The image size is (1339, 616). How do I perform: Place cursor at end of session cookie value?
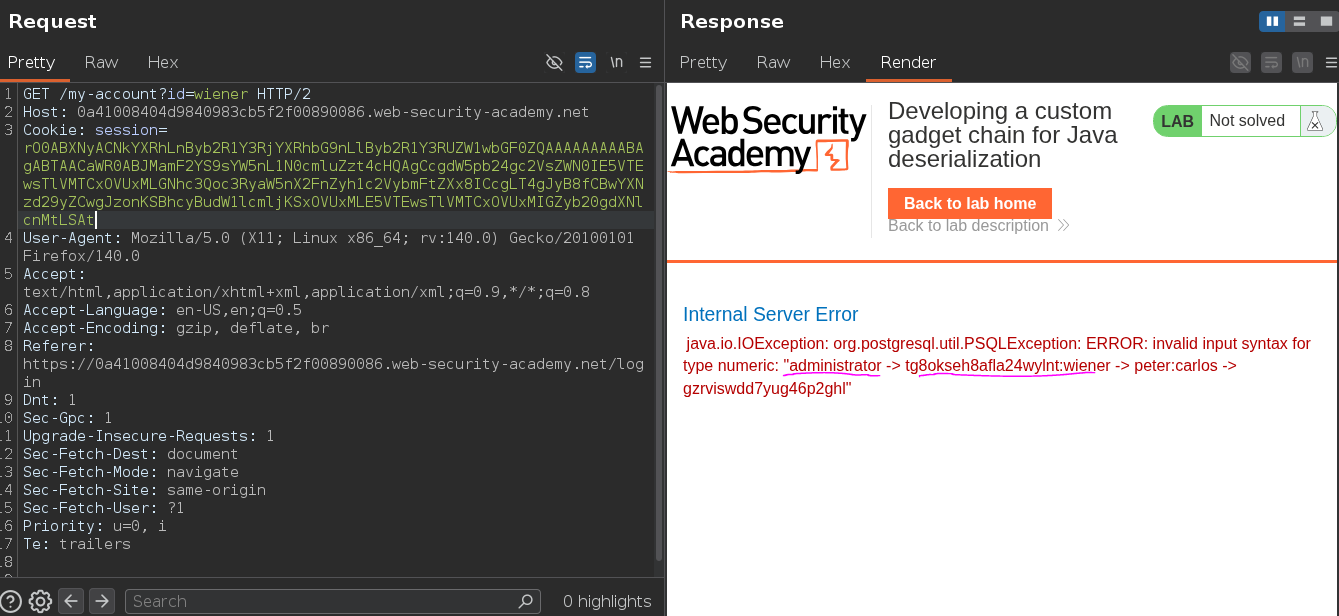[x=95, y=220]
